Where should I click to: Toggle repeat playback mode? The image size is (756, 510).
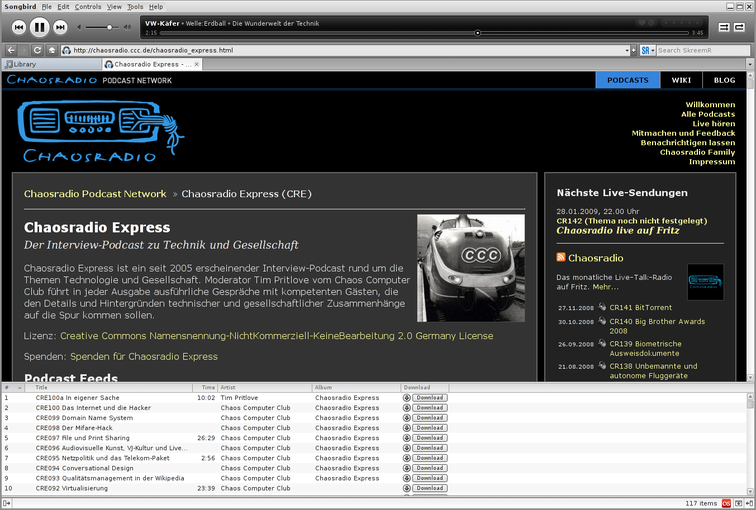739,27
